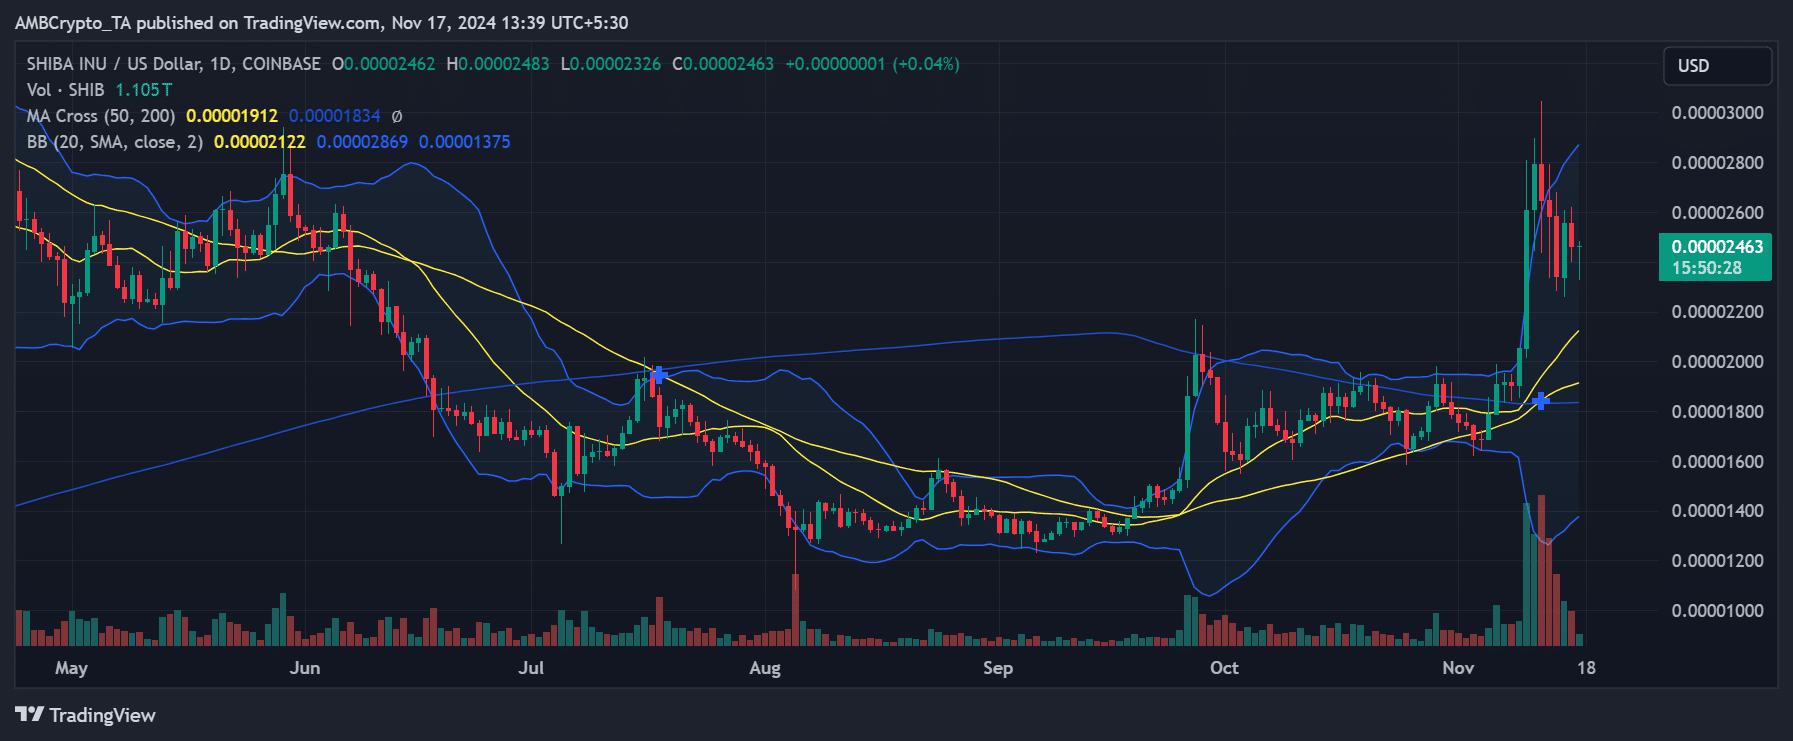The image size is (1793, 741).
Task: Click the 0.00001800 price axis label
Action: [1718, 412]
